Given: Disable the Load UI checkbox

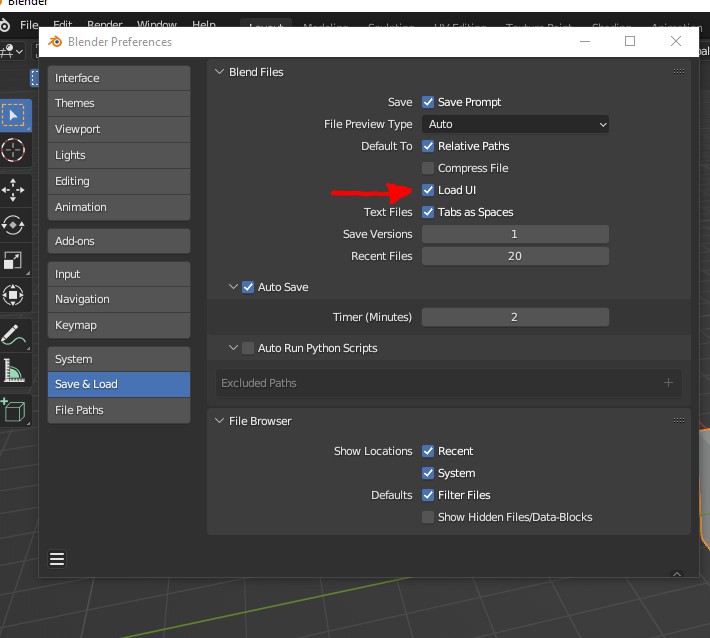Looking at the screenshot, I should (x=428, y=190).
